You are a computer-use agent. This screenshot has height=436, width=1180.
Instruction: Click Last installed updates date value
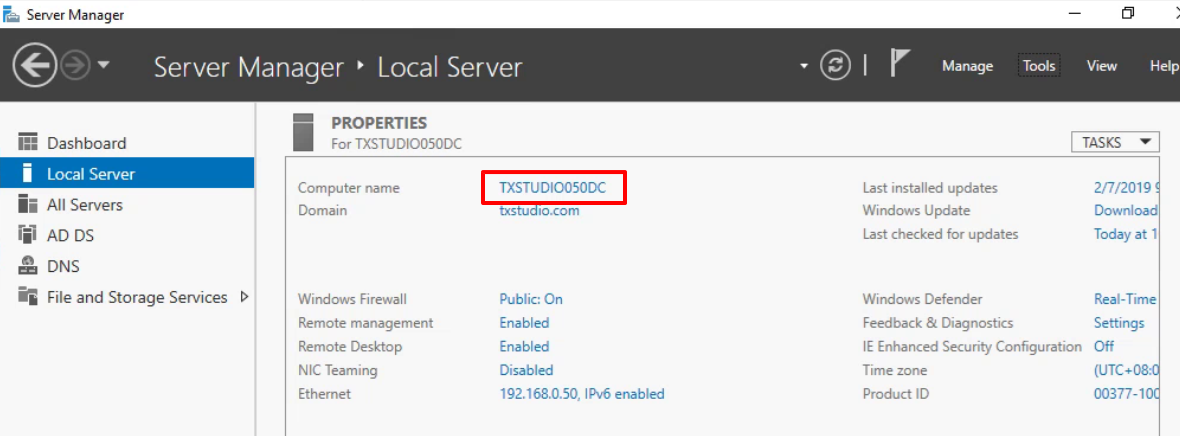pos(1126,188)
